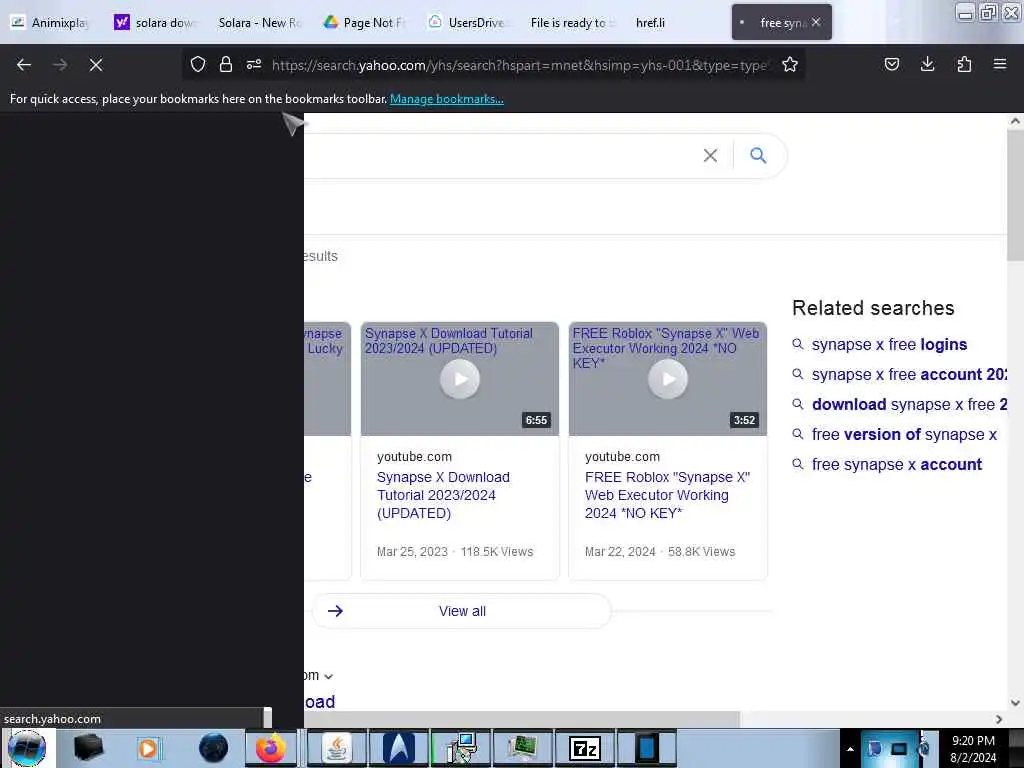Switch to the Animixplay tab
Image resolution: width=1024 pixels, height=768 pixels.
(x=50, y=22)
